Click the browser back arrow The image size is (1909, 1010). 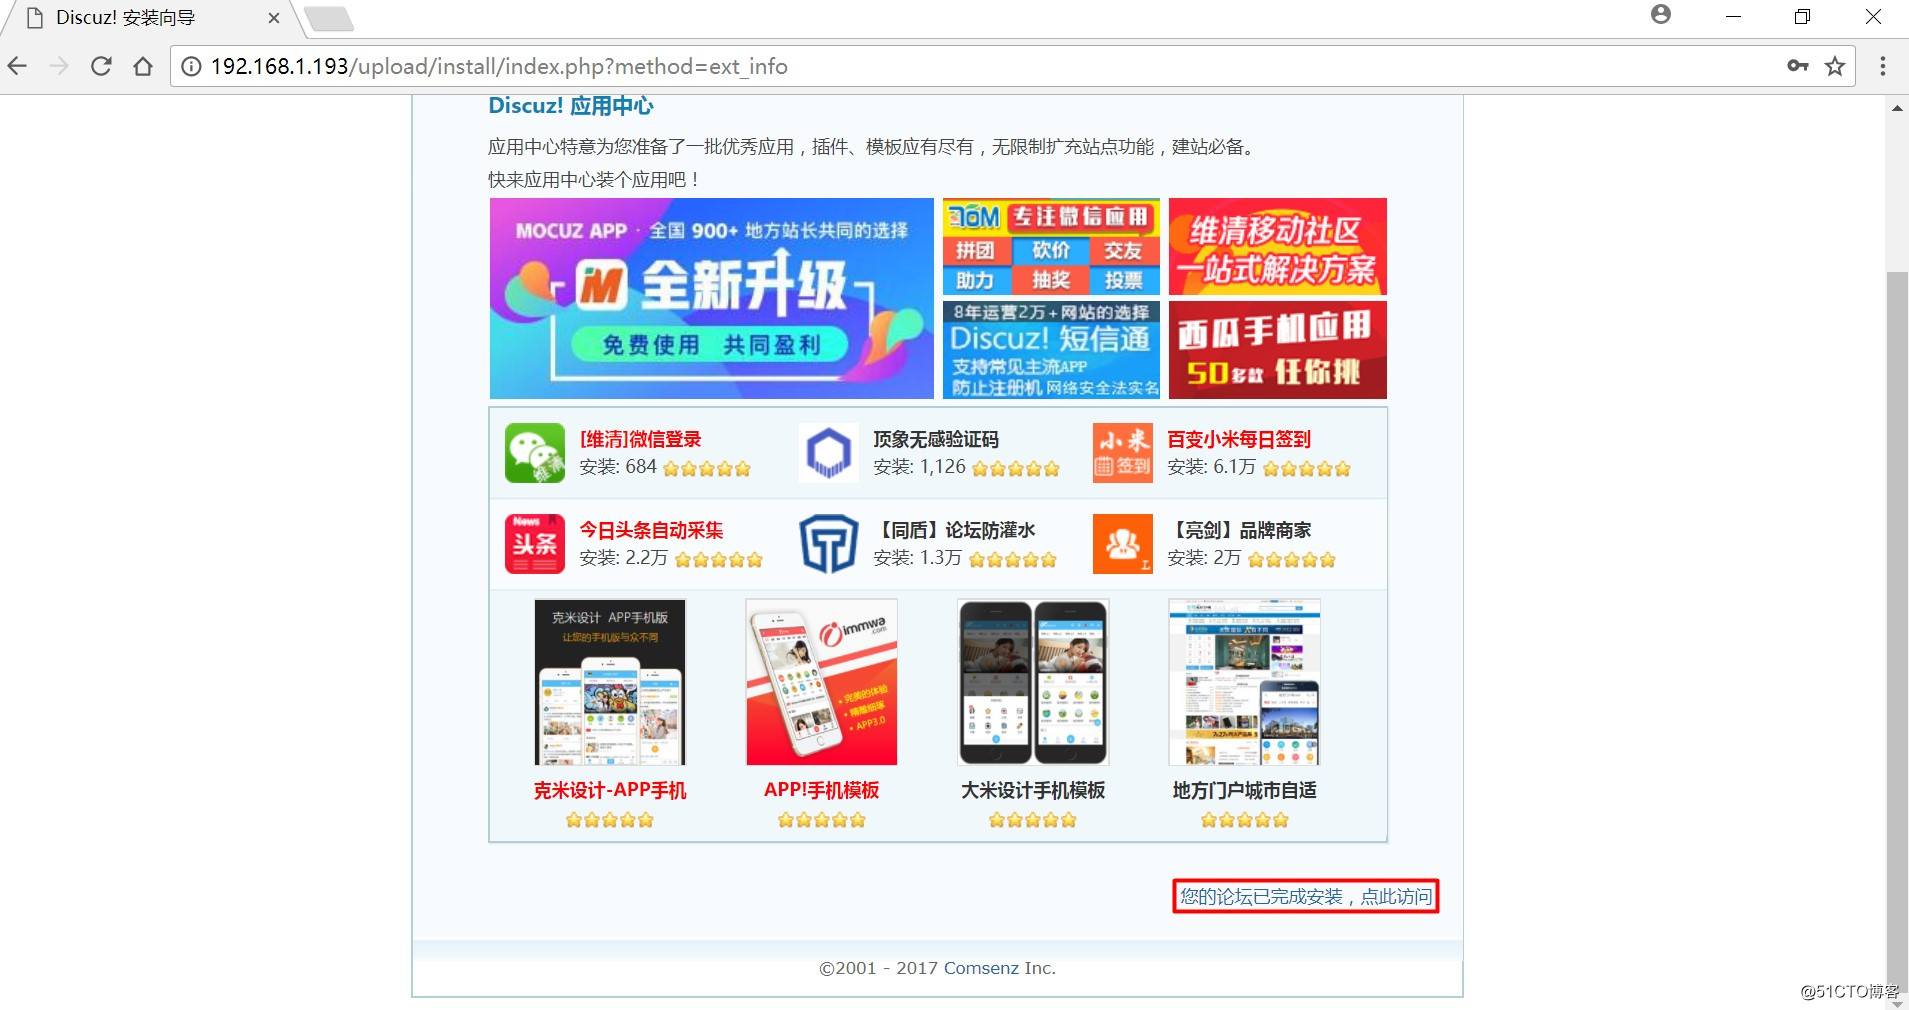coord(17,66)
